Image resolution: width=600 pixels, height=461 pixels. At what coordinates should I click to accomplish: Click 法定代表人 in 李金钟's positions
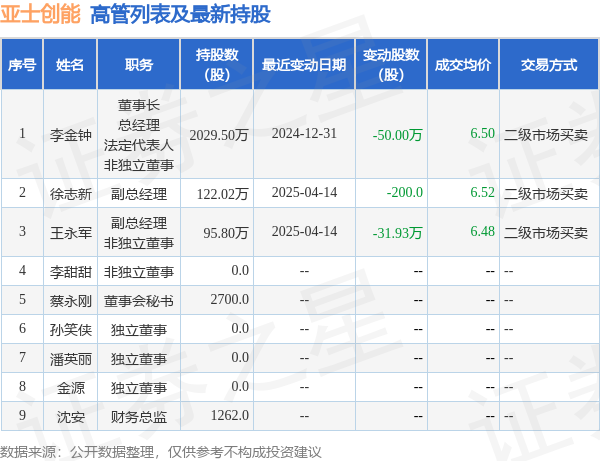[139, 145]
